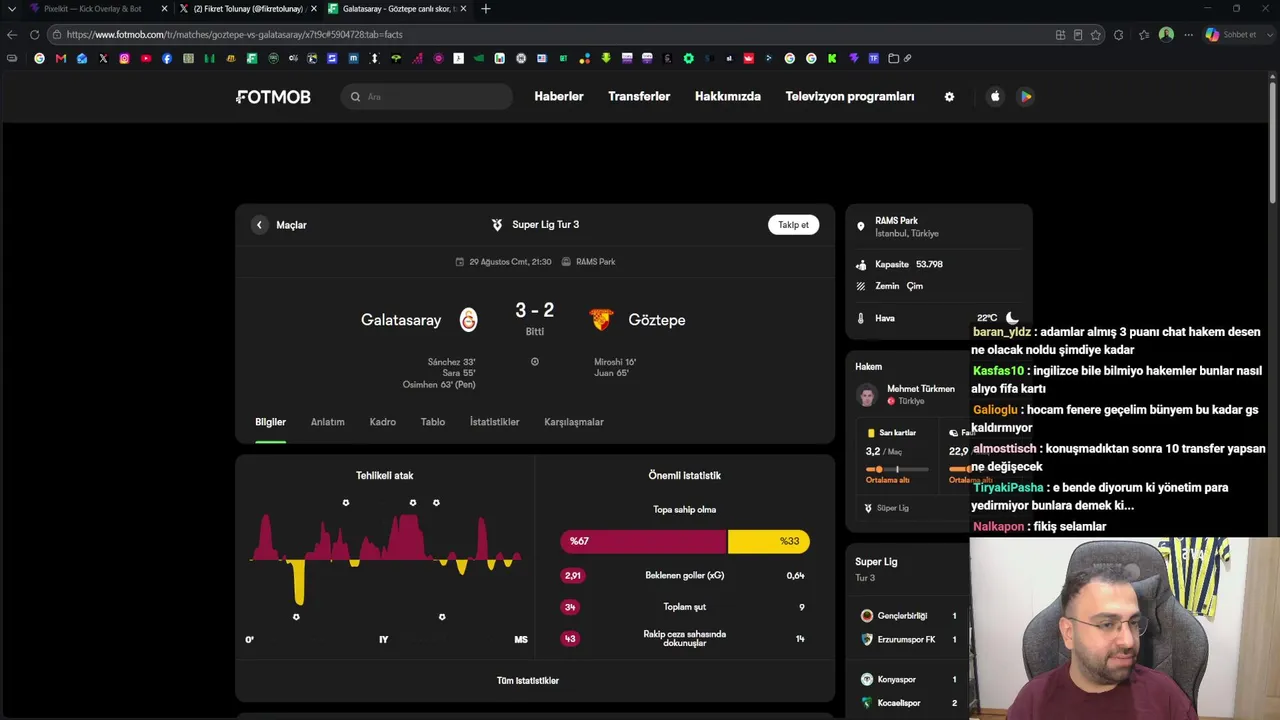Screen dimensions: 1280x720
Task: Open the X (Twitter) bookmark icon
Action: [103, 58]
